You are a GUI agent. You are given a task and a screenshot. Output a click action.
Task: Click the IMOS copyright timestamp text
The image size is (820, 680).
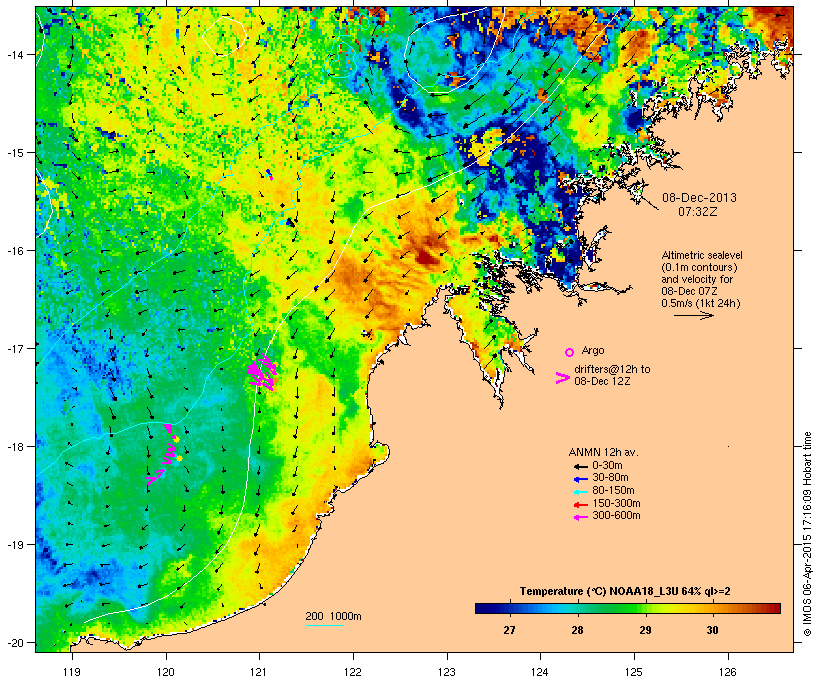[x=807, y=534]
